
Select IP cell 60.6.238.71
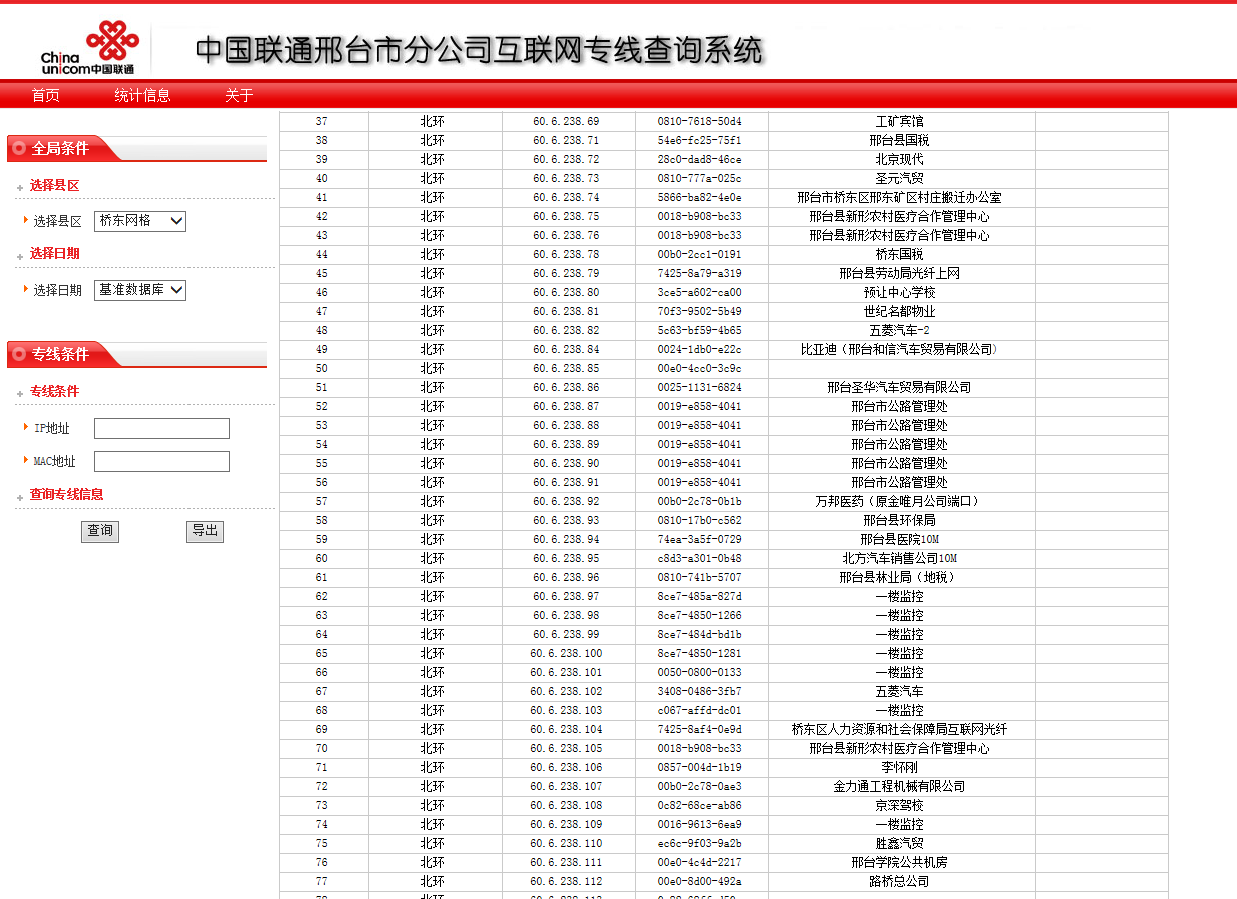point(568,140)
